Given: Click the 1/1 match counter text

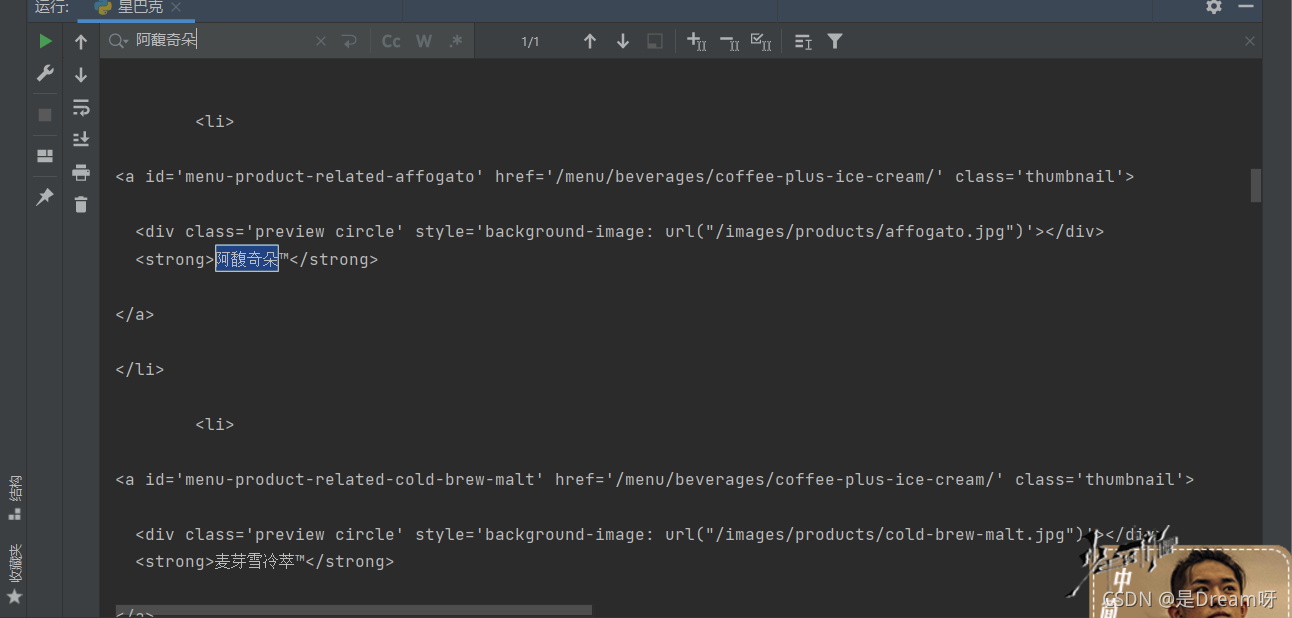Looking at the screenshot, I should (x=530, y=42).
